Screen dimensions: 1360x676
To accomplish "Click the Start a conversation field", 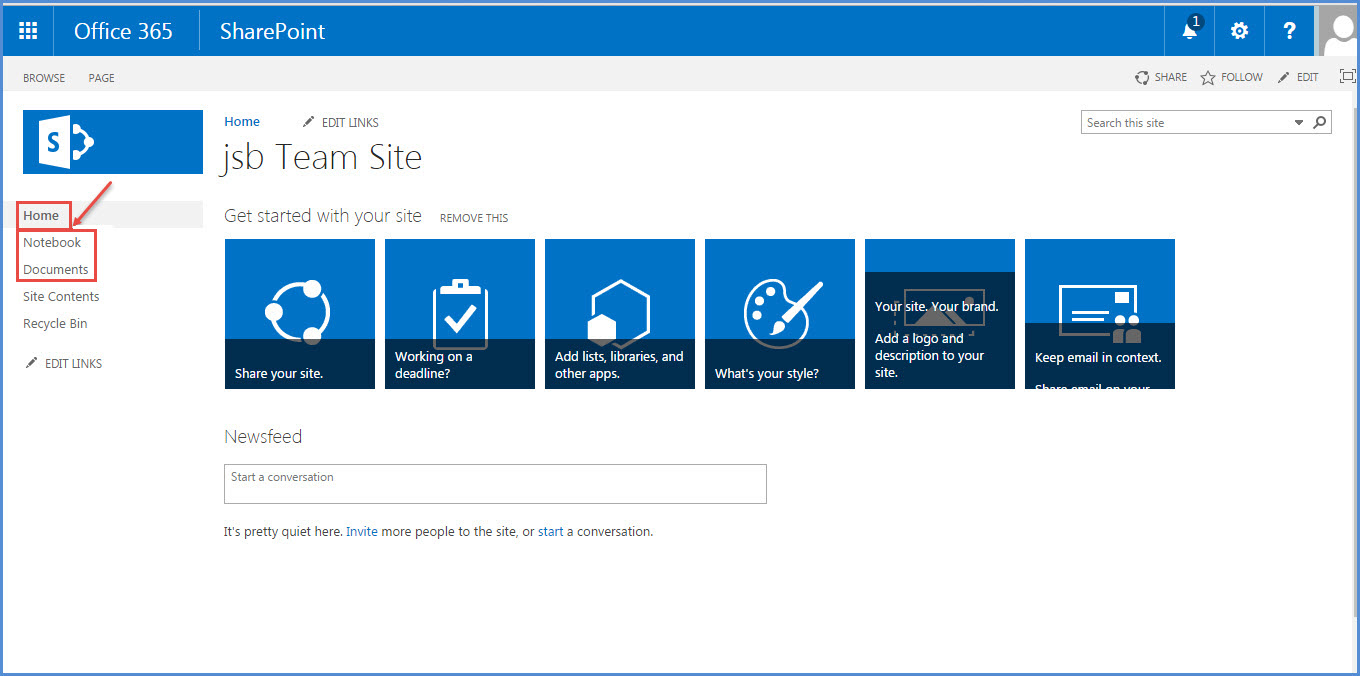I will (495, 483).
